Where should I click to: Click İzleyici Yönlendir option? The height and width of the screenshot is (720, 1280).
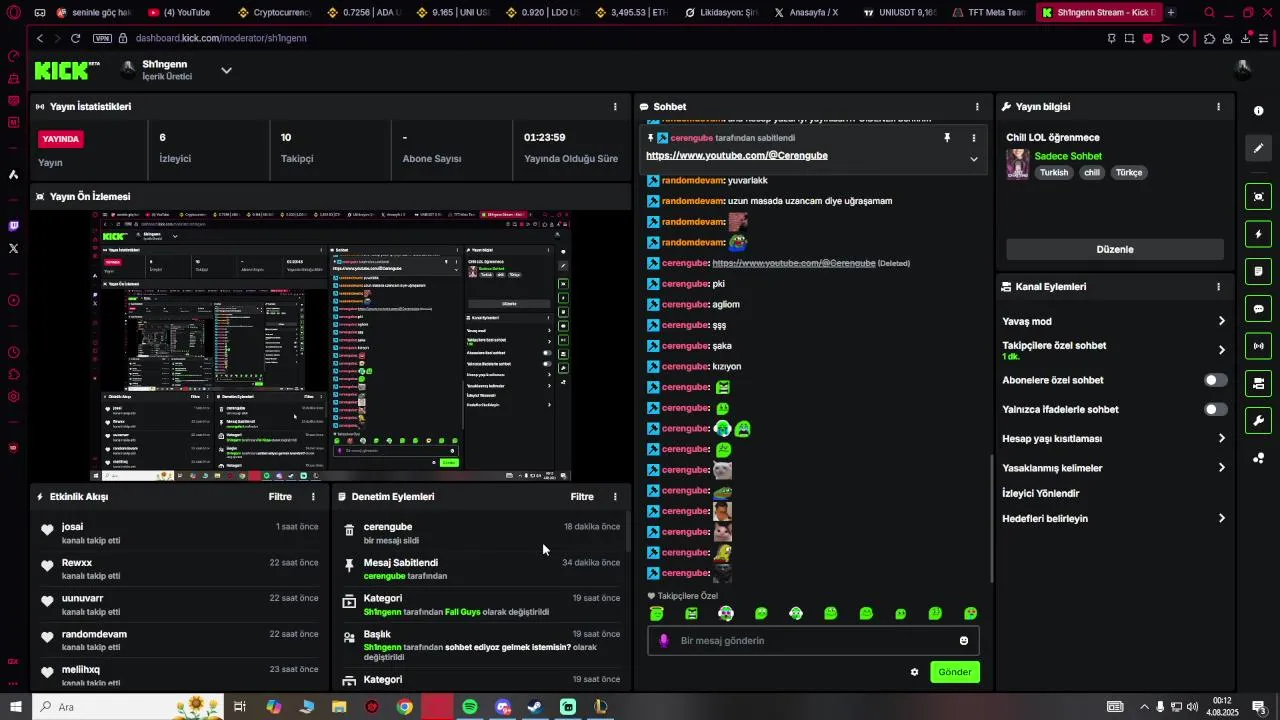[x=1040, y=493]
